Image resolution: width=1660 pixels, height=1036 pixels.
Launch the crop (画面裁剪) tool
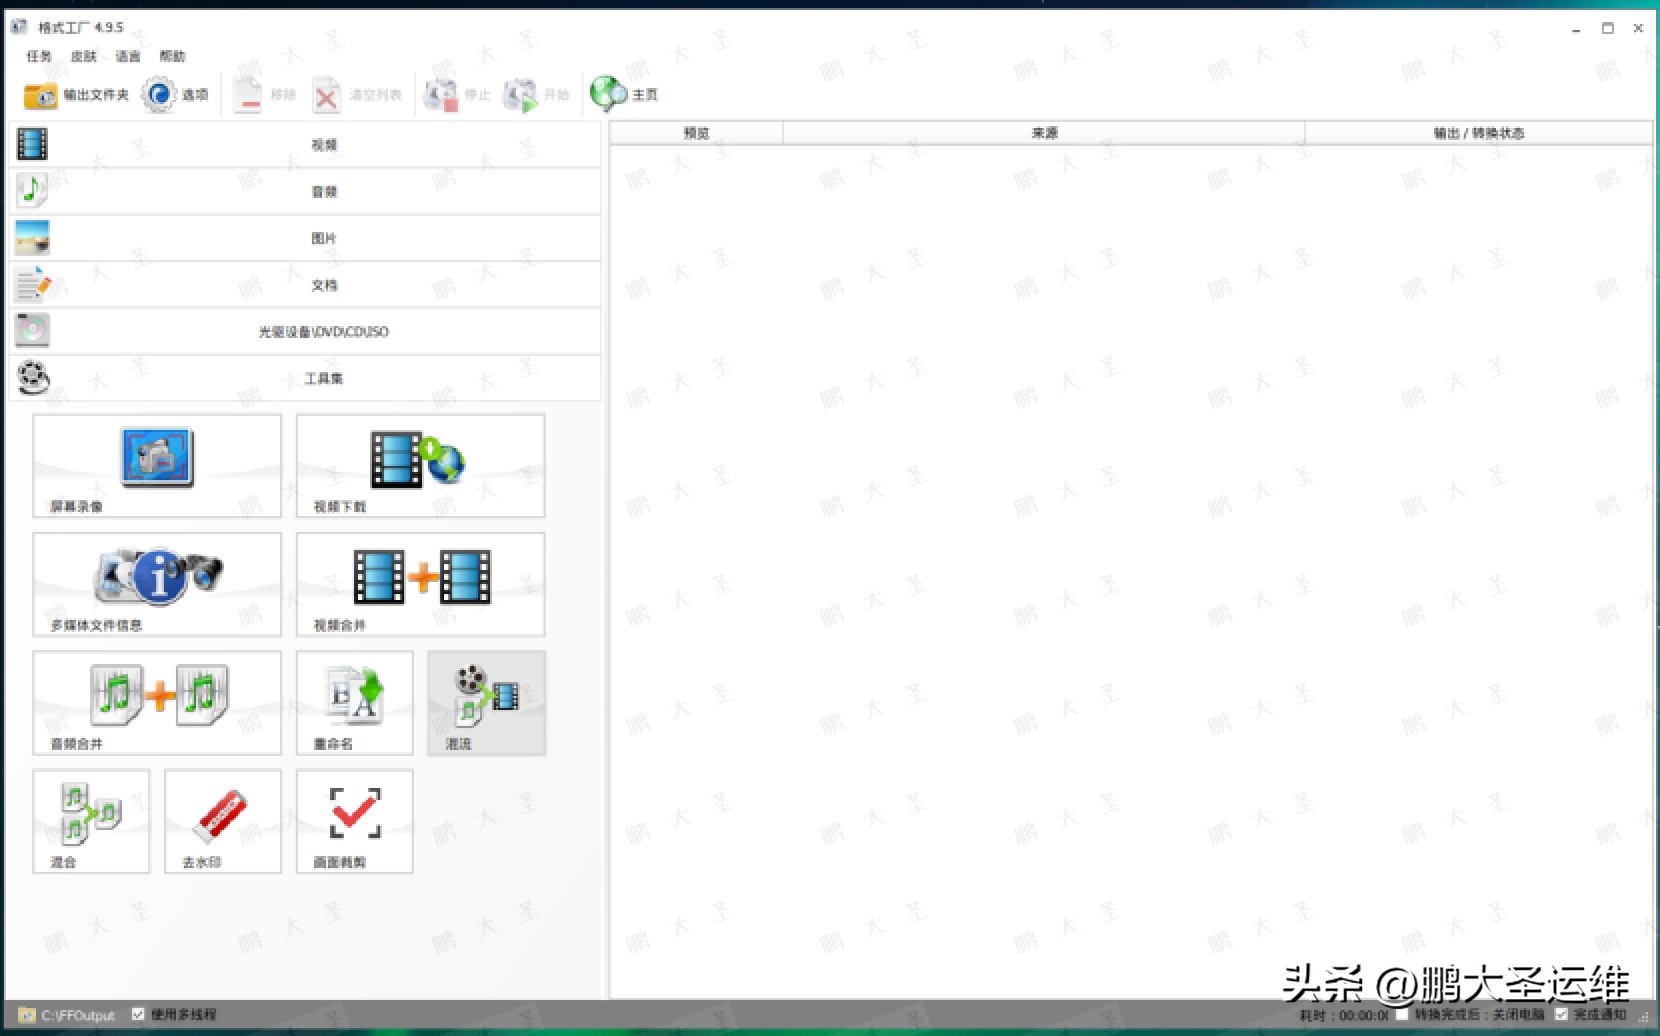(x=354, y=820)
